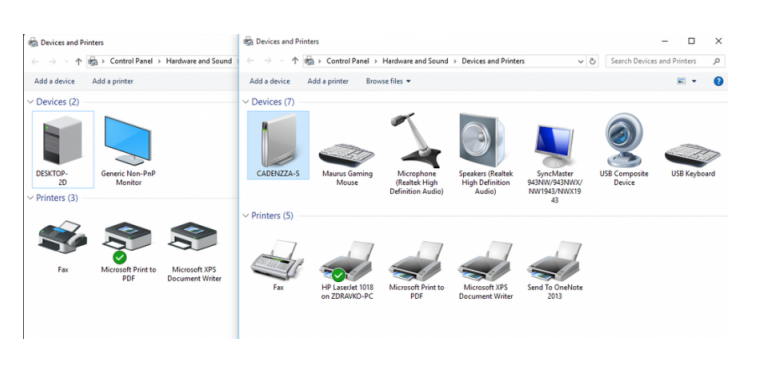Select HP LaserJet 1018 on ZDRAVKO-PC printer
760x380 pixels.
tap(347, 270)
